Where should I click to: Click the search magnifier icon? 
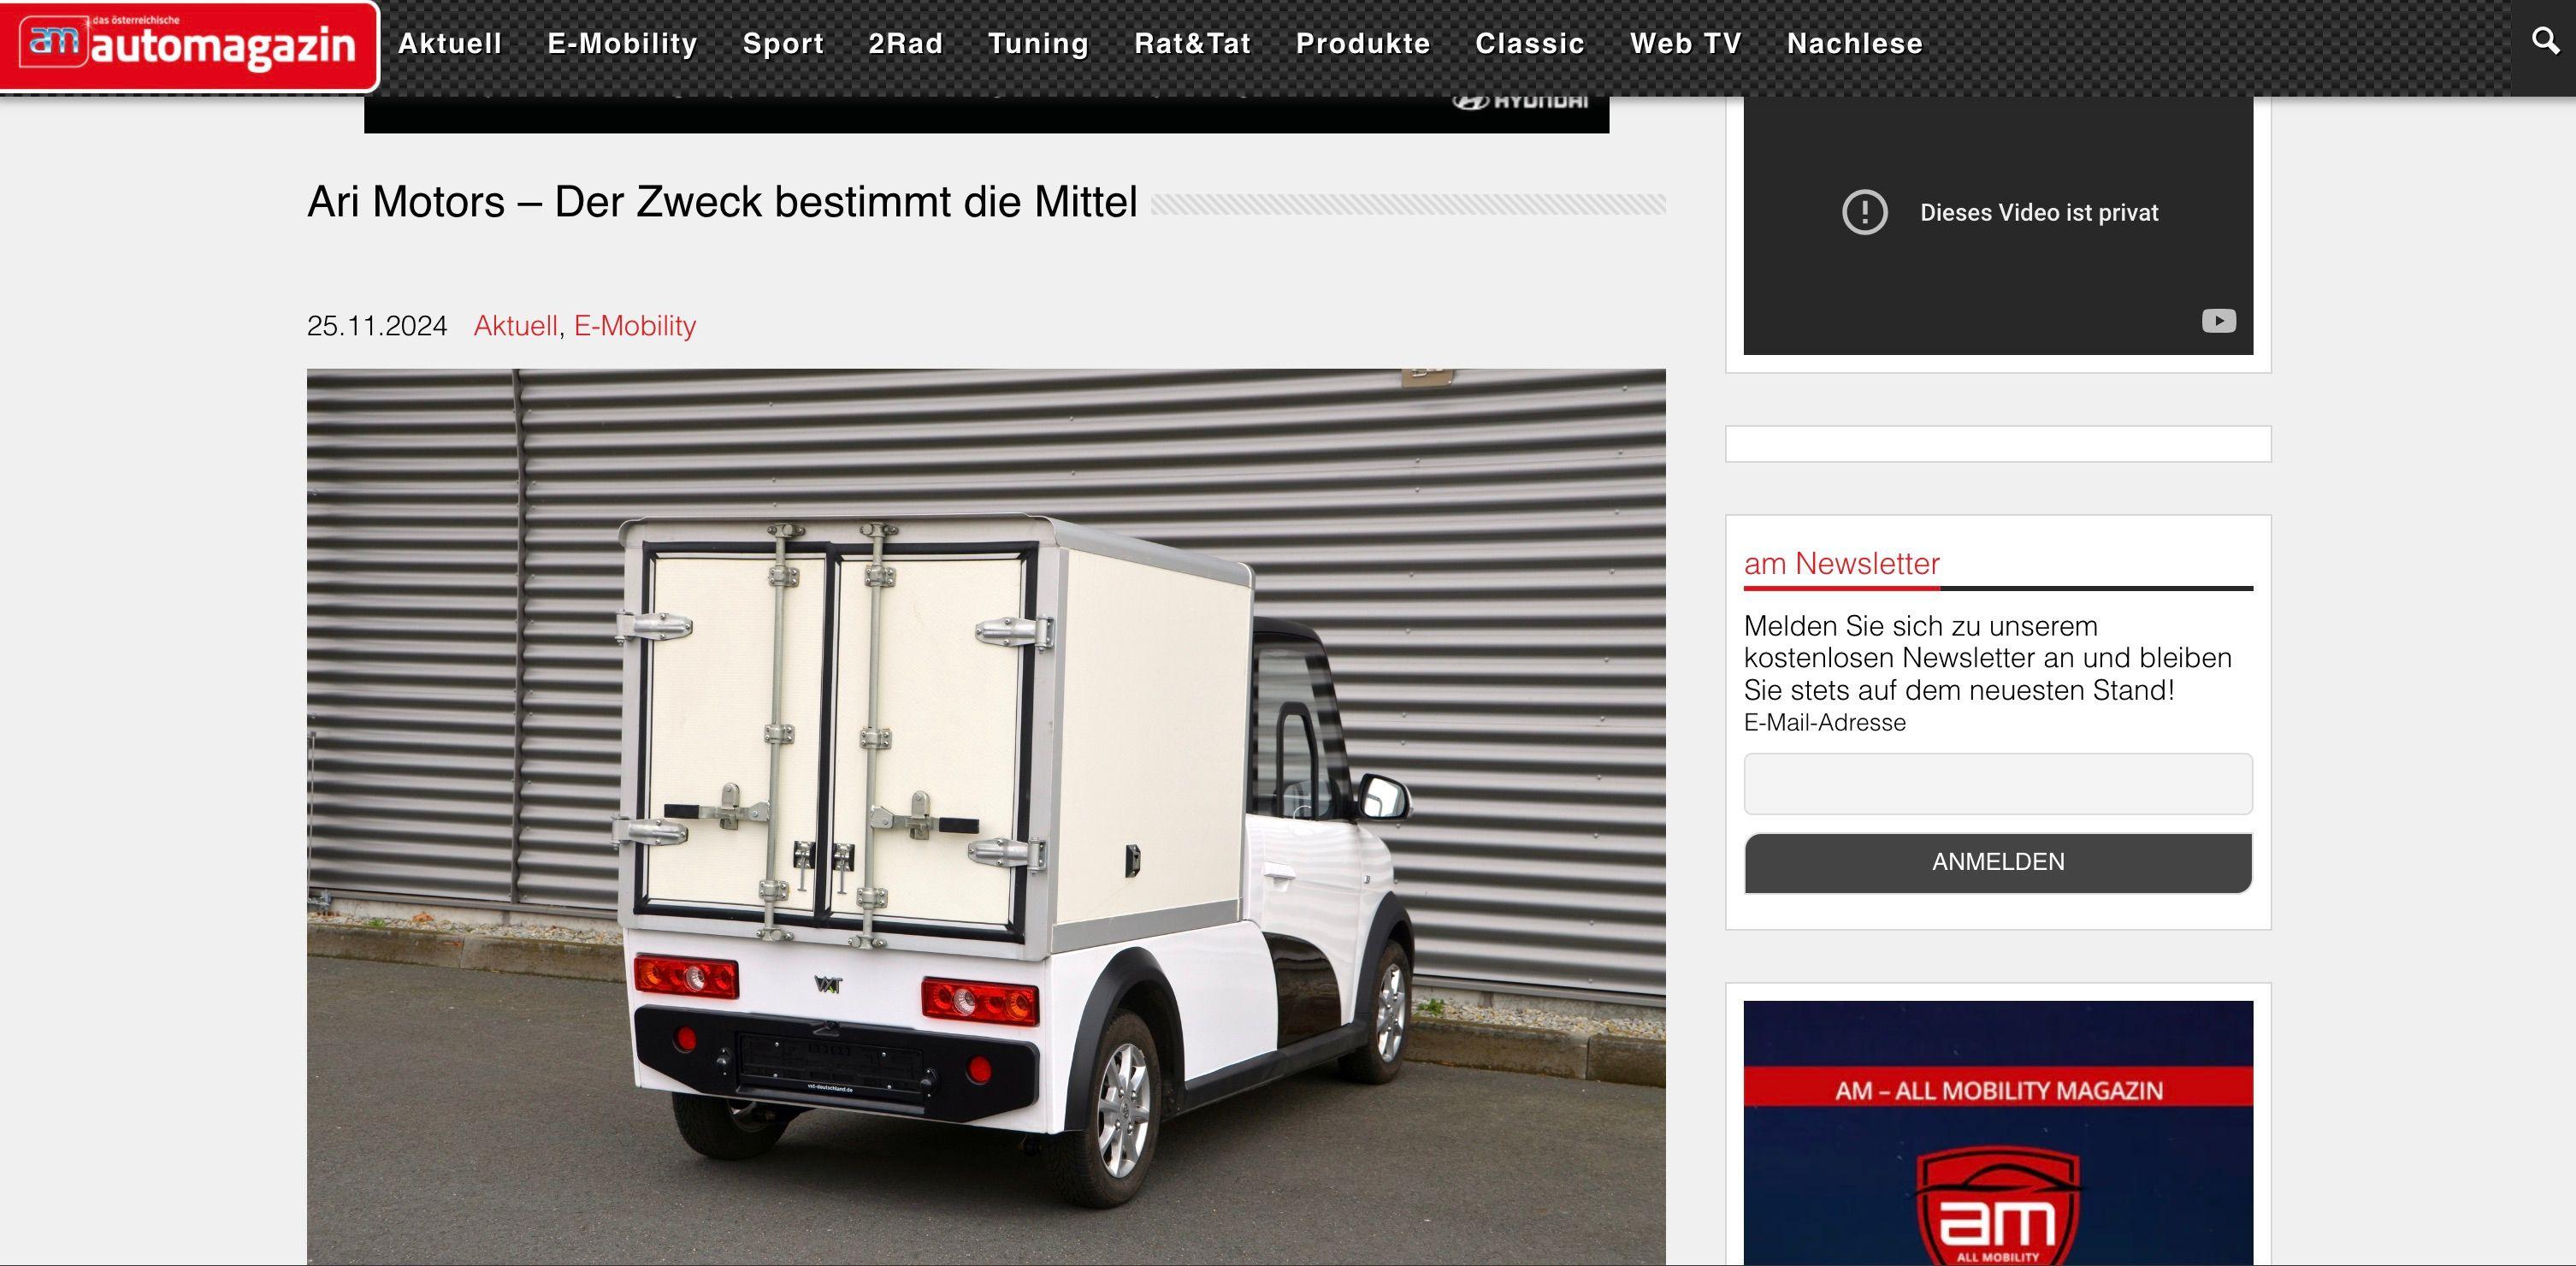point(2544,41)
